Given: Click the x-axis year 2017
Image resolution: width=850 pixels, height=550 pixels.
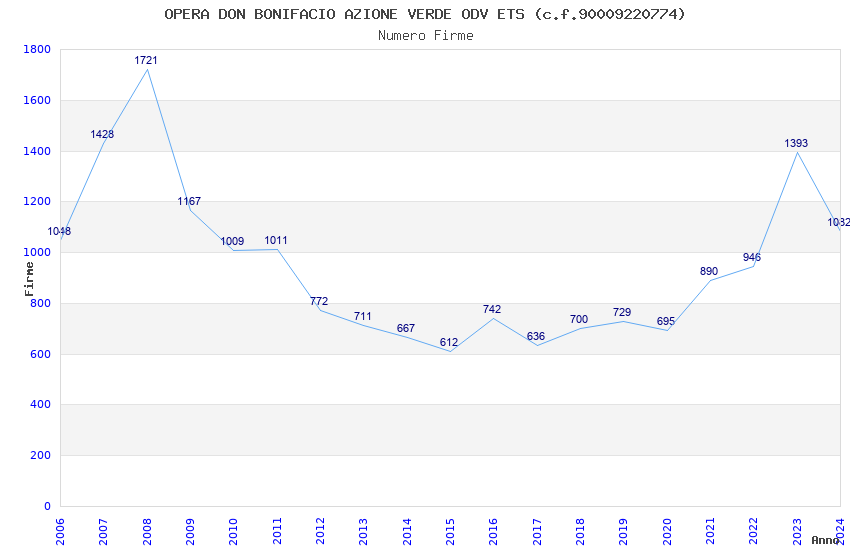Looking at the screenshot, I should 537,532.
